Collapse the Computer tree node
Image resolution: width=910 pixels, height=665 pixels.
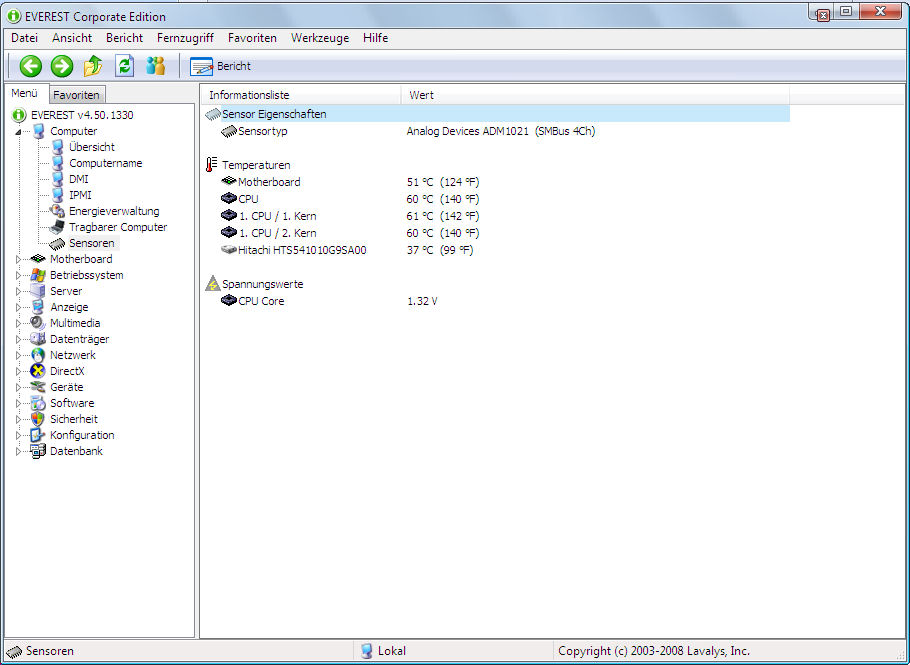(18, 132)
